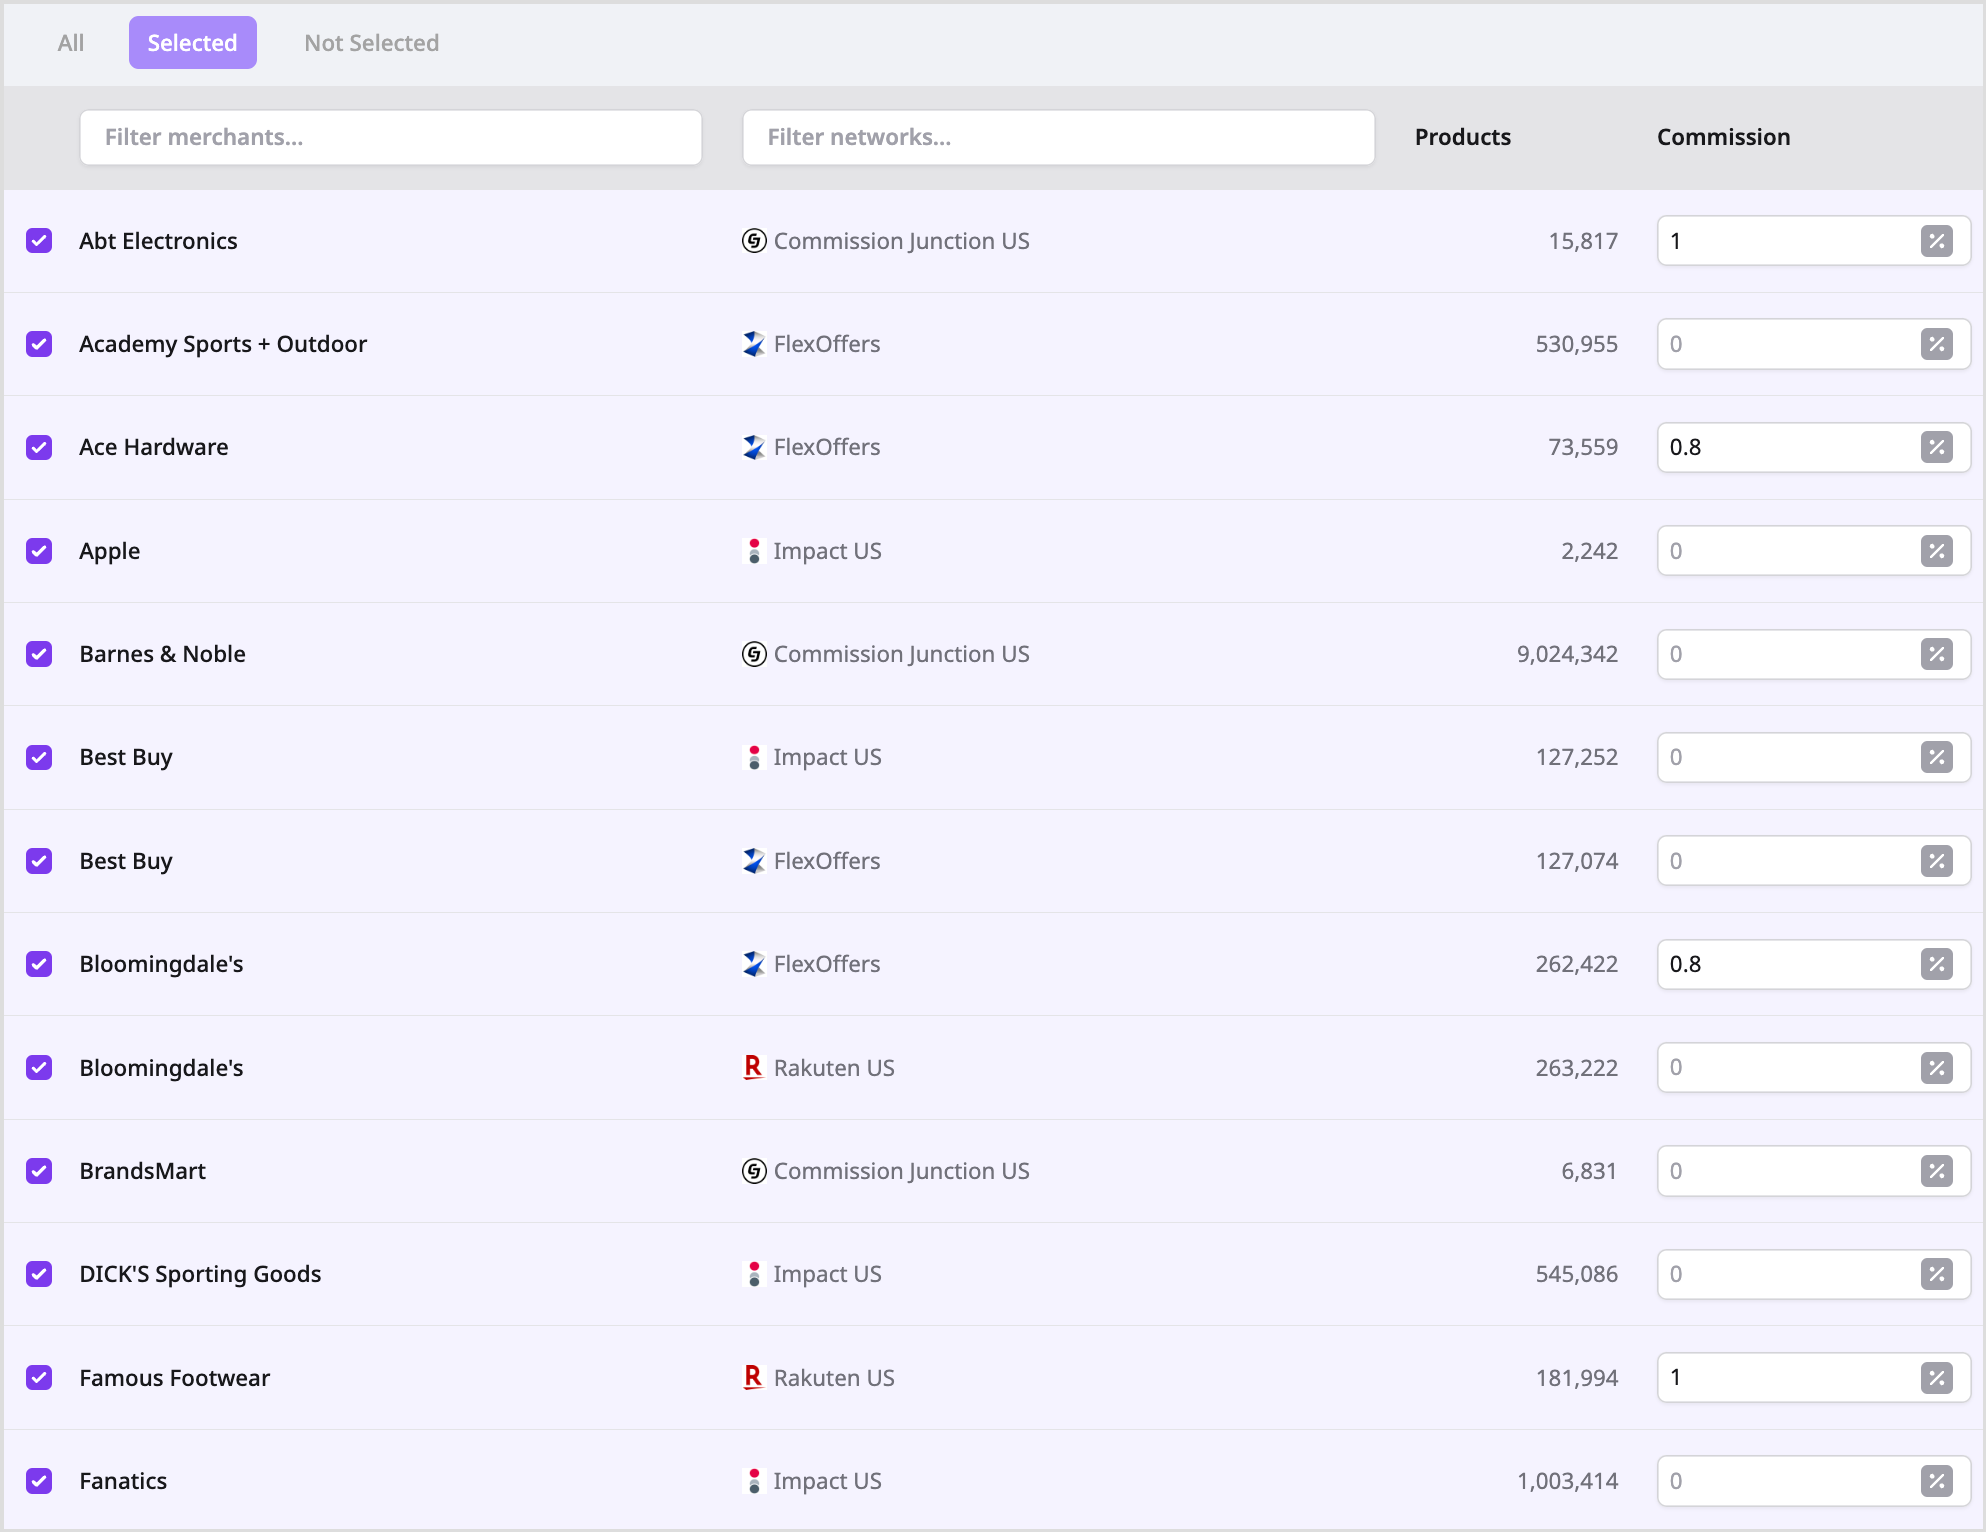The width and height of the screenshot is (1986, 1532).
Task: Sort by the Products column header
Action: click(x=1462, y=137)
